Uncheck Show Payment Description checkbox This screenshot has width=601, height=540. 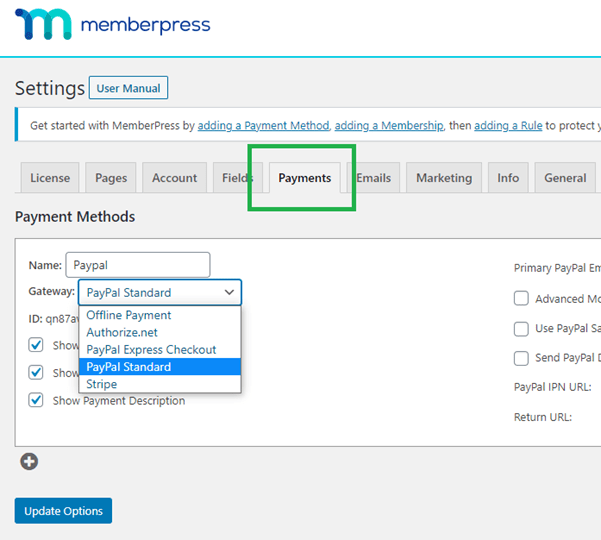(36, 400)
